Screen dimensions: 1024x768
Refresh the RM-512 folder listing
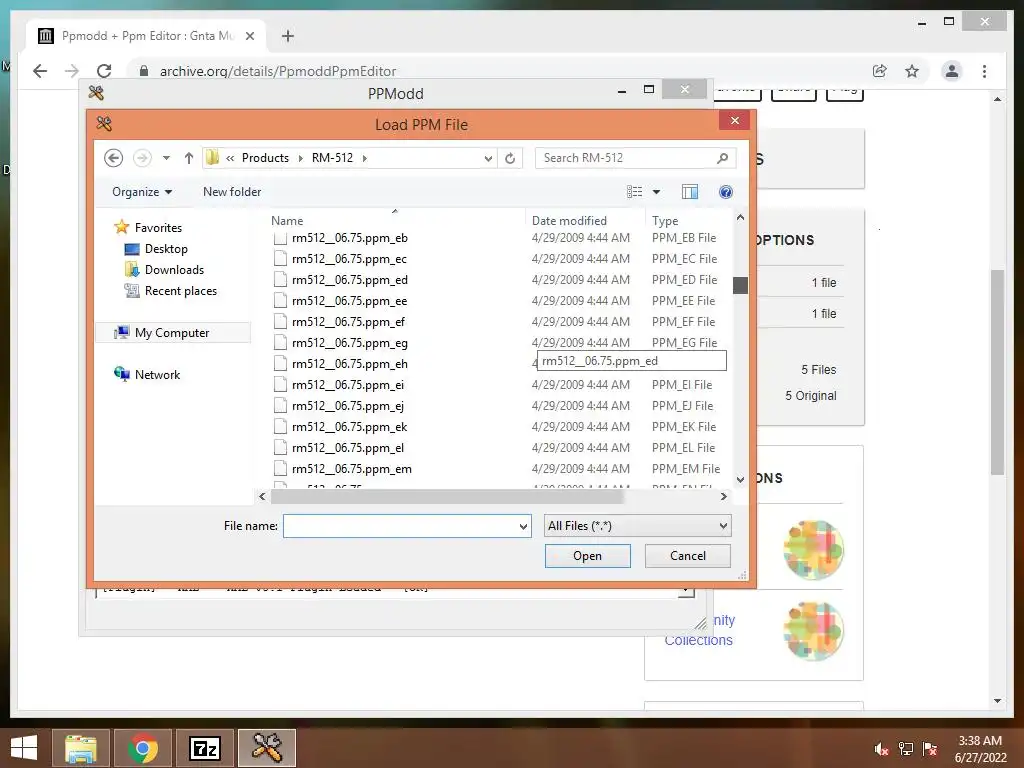pos(510,158)
